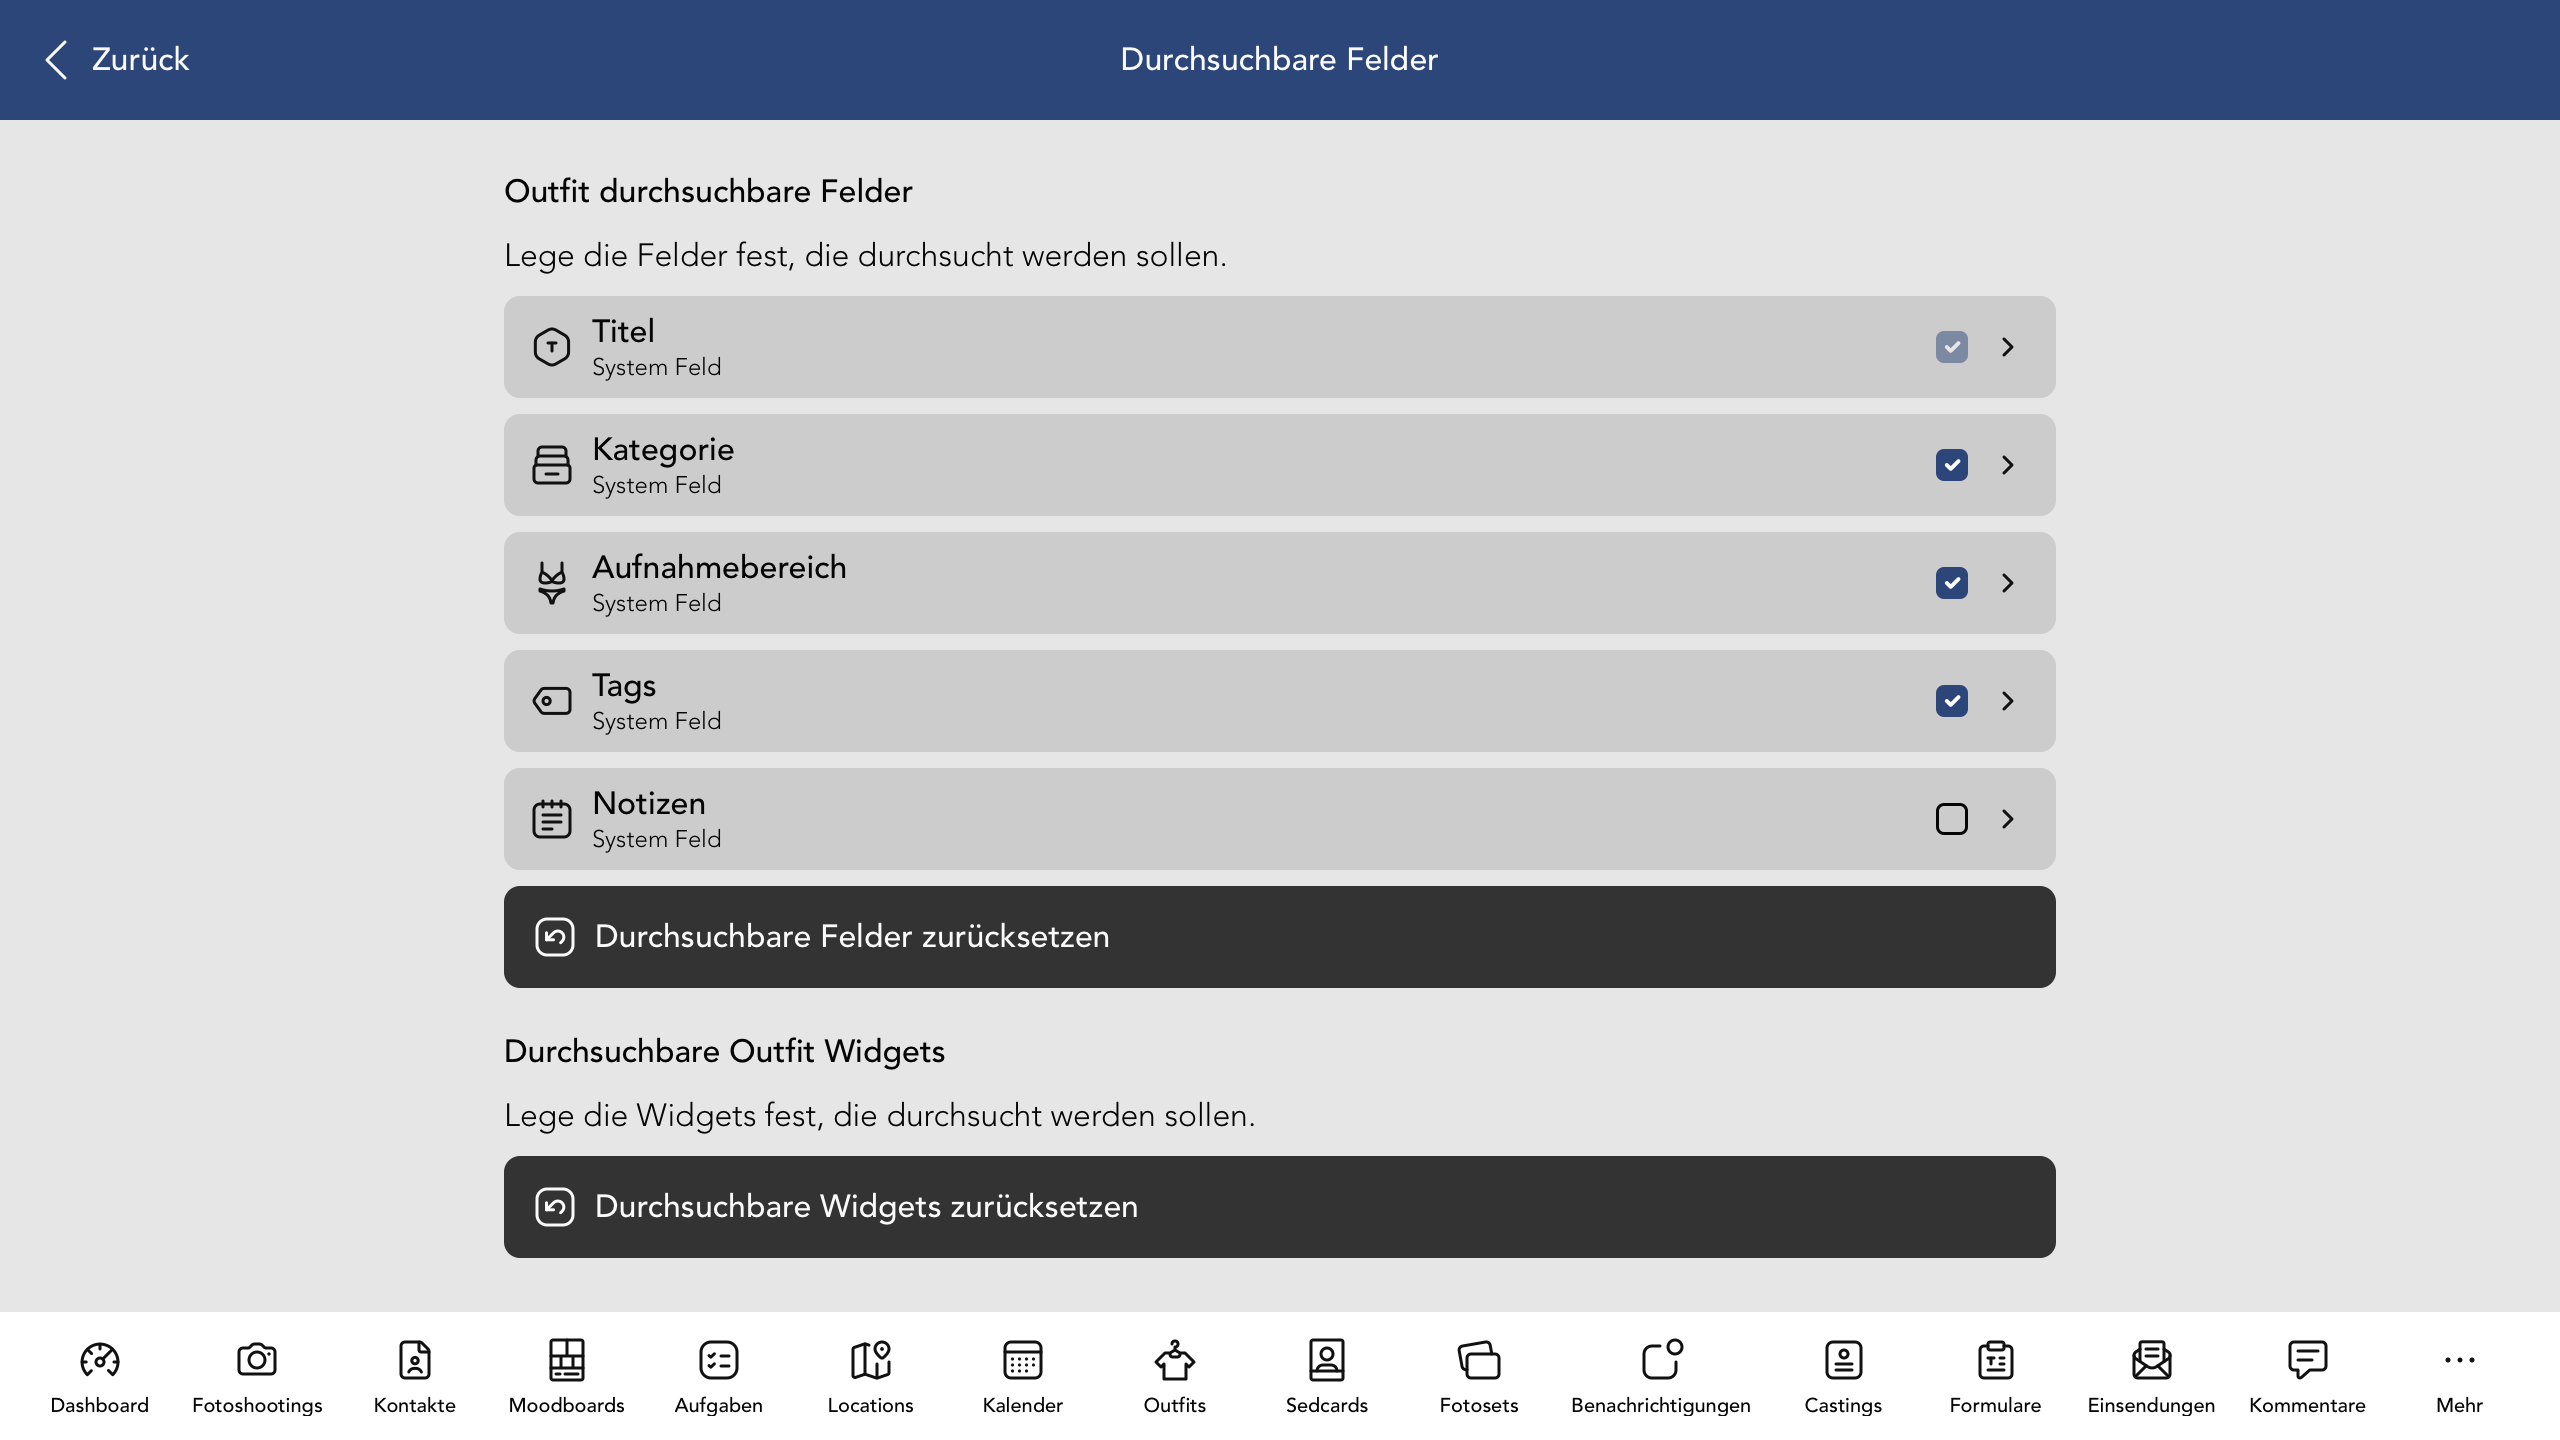The image size is (2560, 1440).
Task: Click the 'Durchsuchbare Felder' page title
Action: click(x=1279, y=59)
